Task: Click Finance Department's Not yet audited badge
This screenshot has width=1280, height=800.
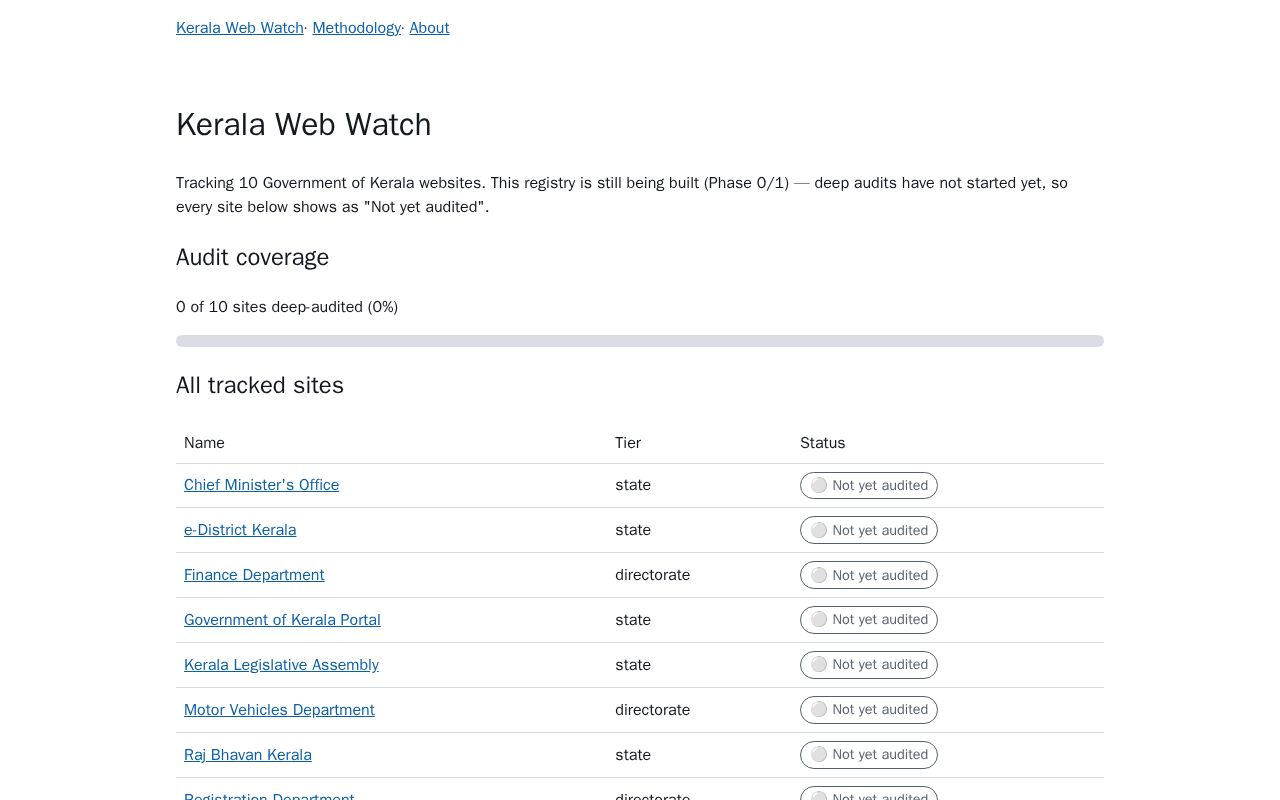Action: (x=869, y=575)
